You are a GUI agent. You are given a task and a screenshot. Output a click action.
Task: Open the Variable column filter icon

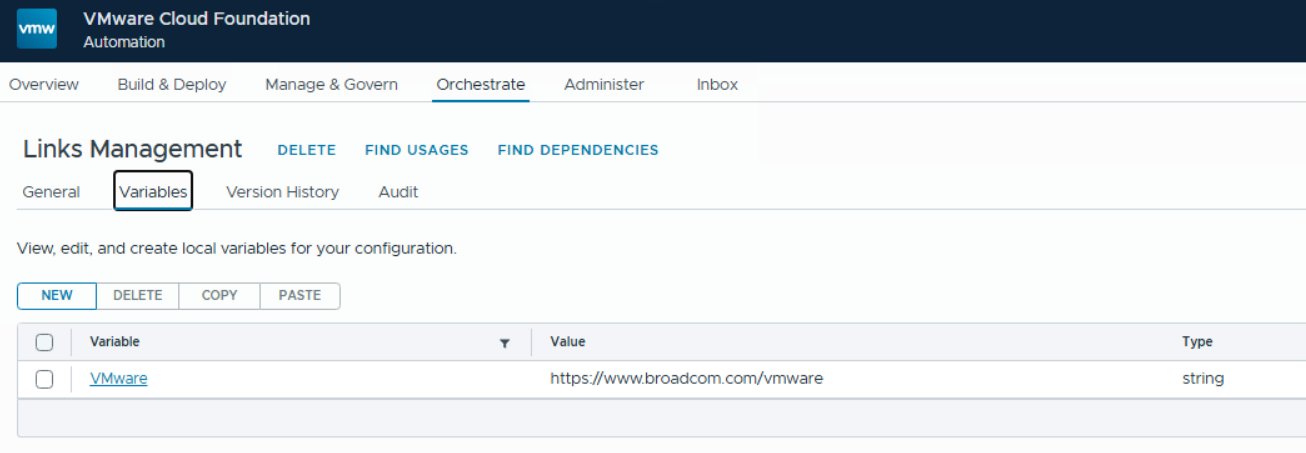(505, 343)
